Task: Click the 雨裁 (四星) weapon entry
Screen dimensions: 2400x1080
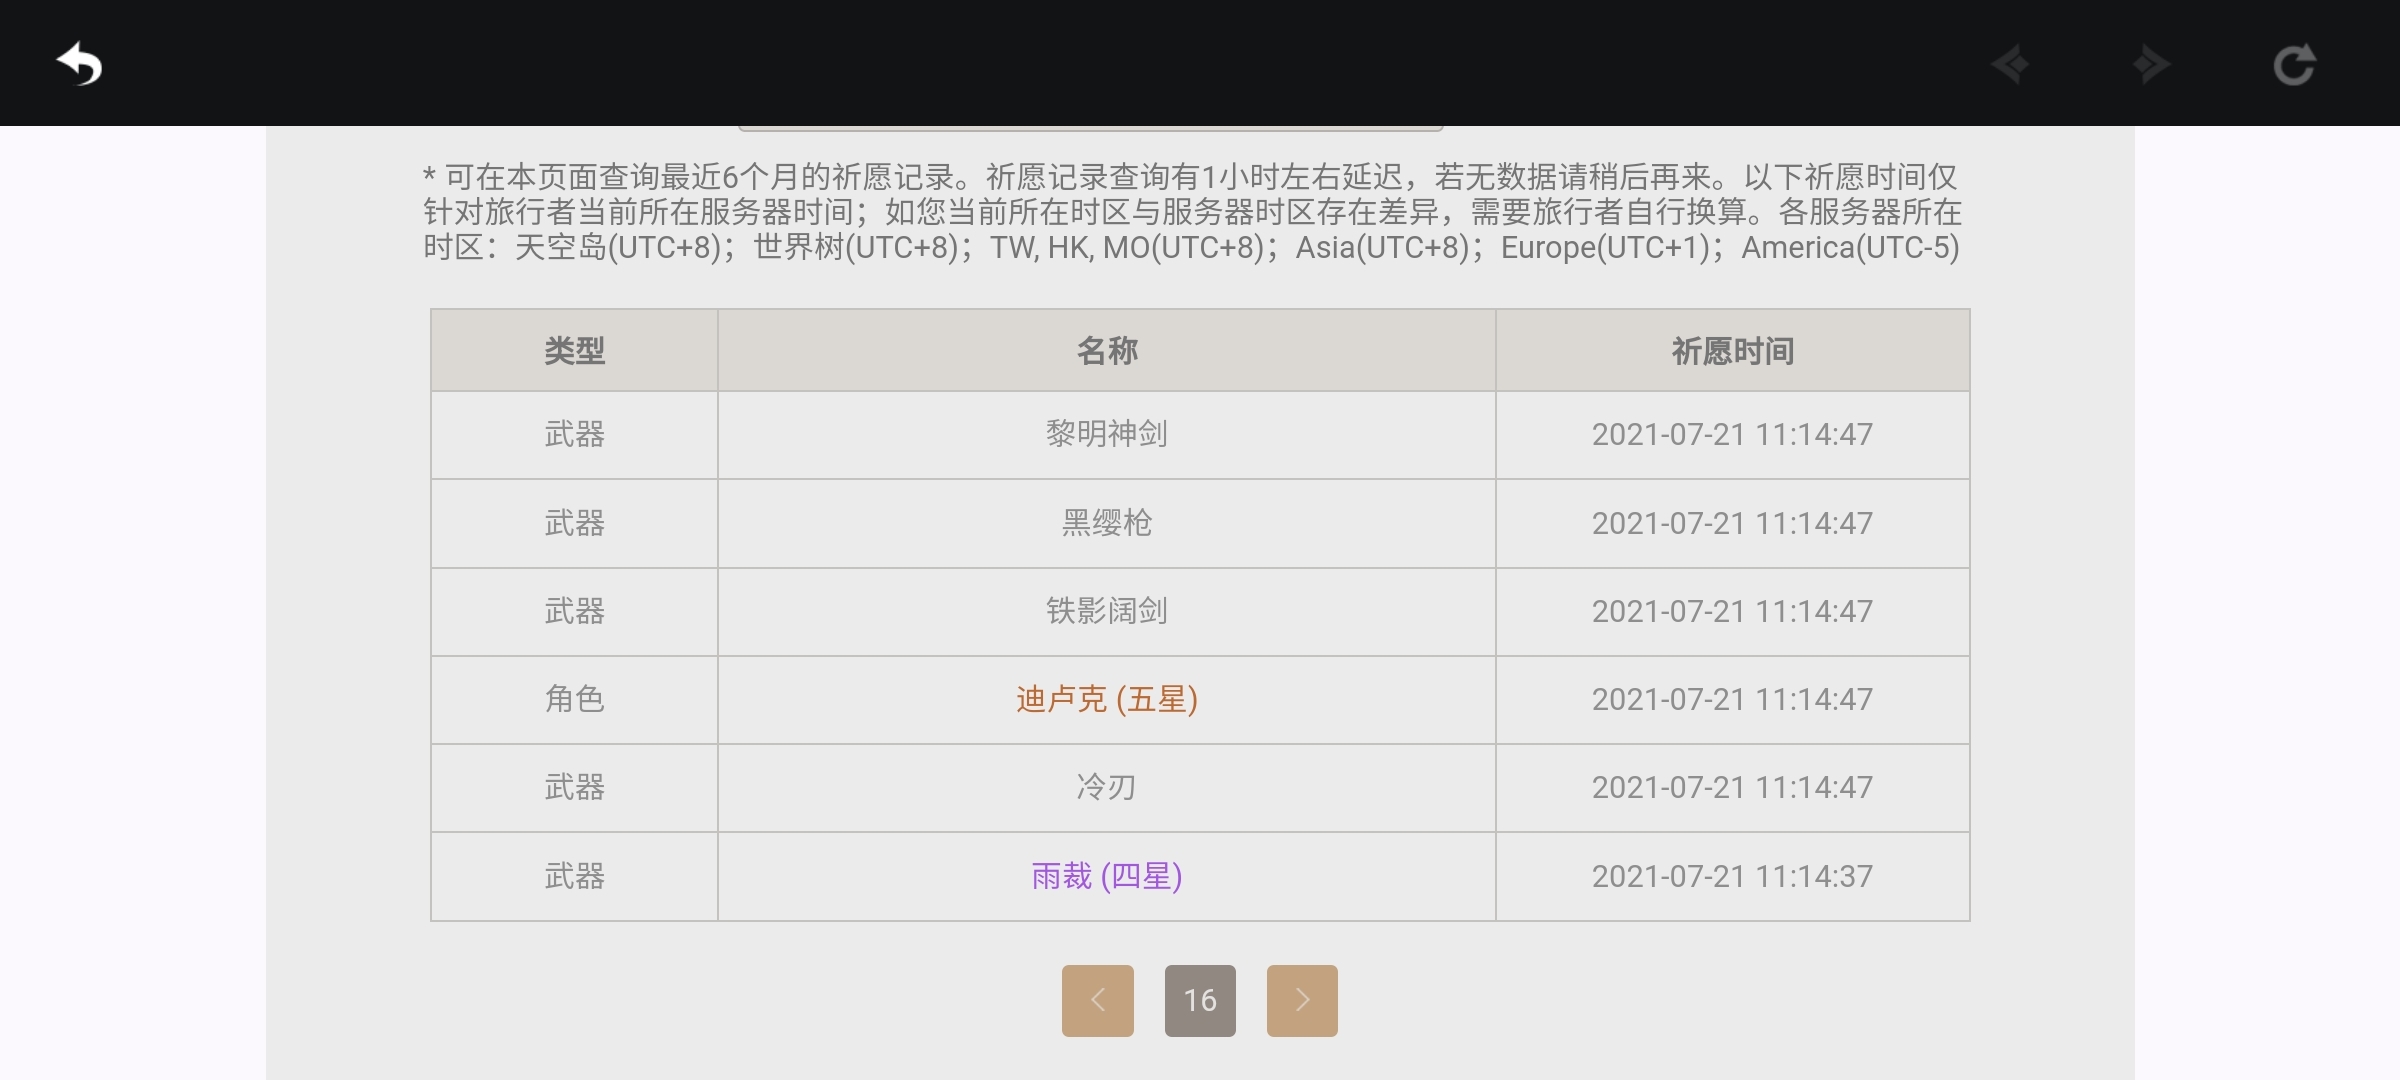Action: pyautogui.click(x=1106, y=876)
